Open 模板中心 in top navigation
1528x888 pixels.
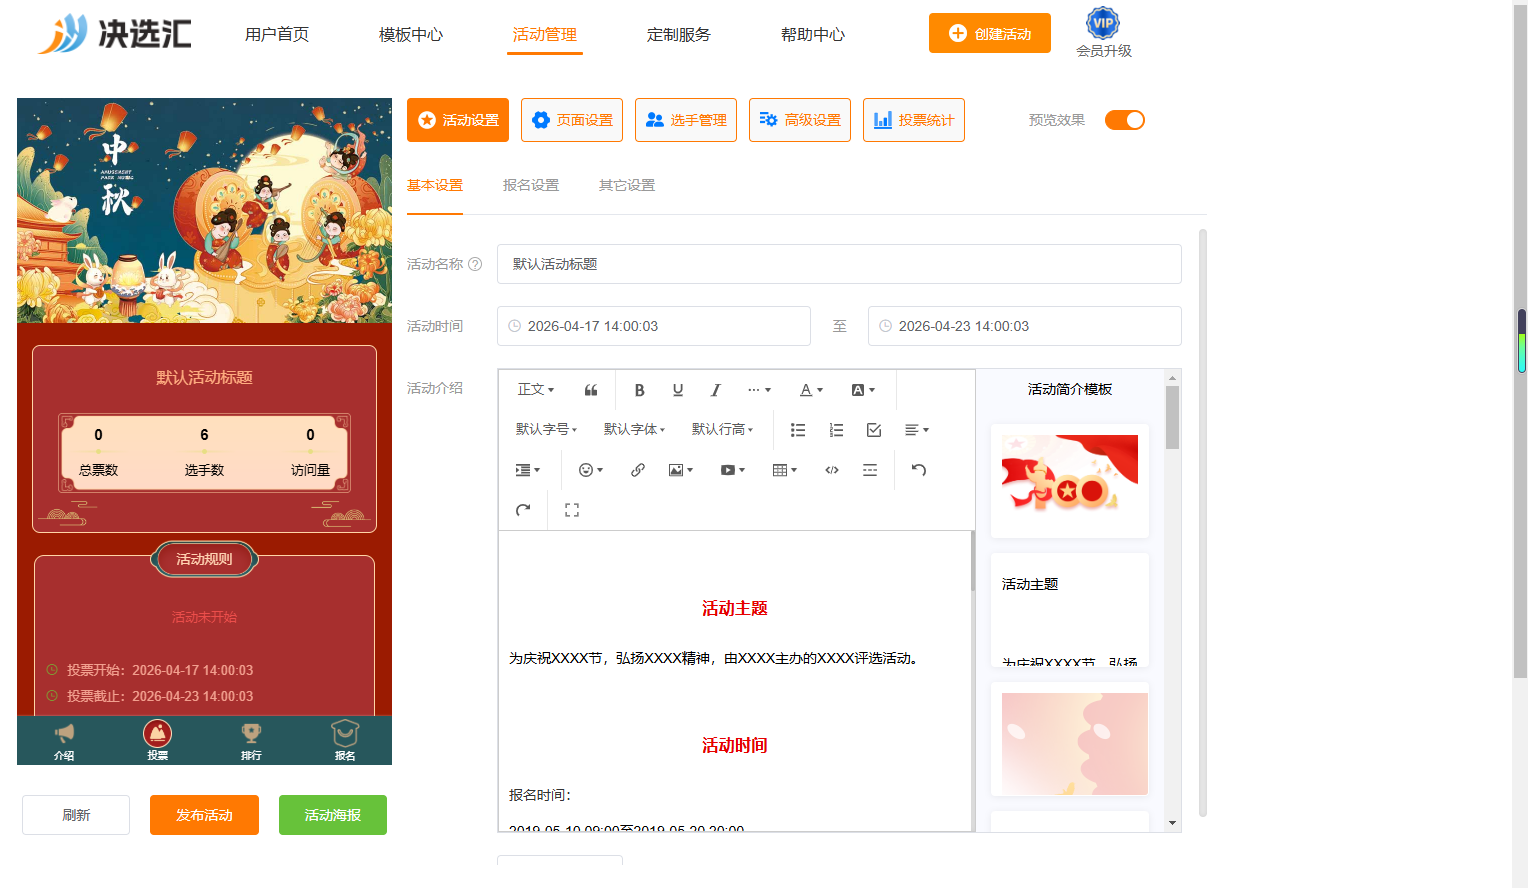(x=411, y=35)
